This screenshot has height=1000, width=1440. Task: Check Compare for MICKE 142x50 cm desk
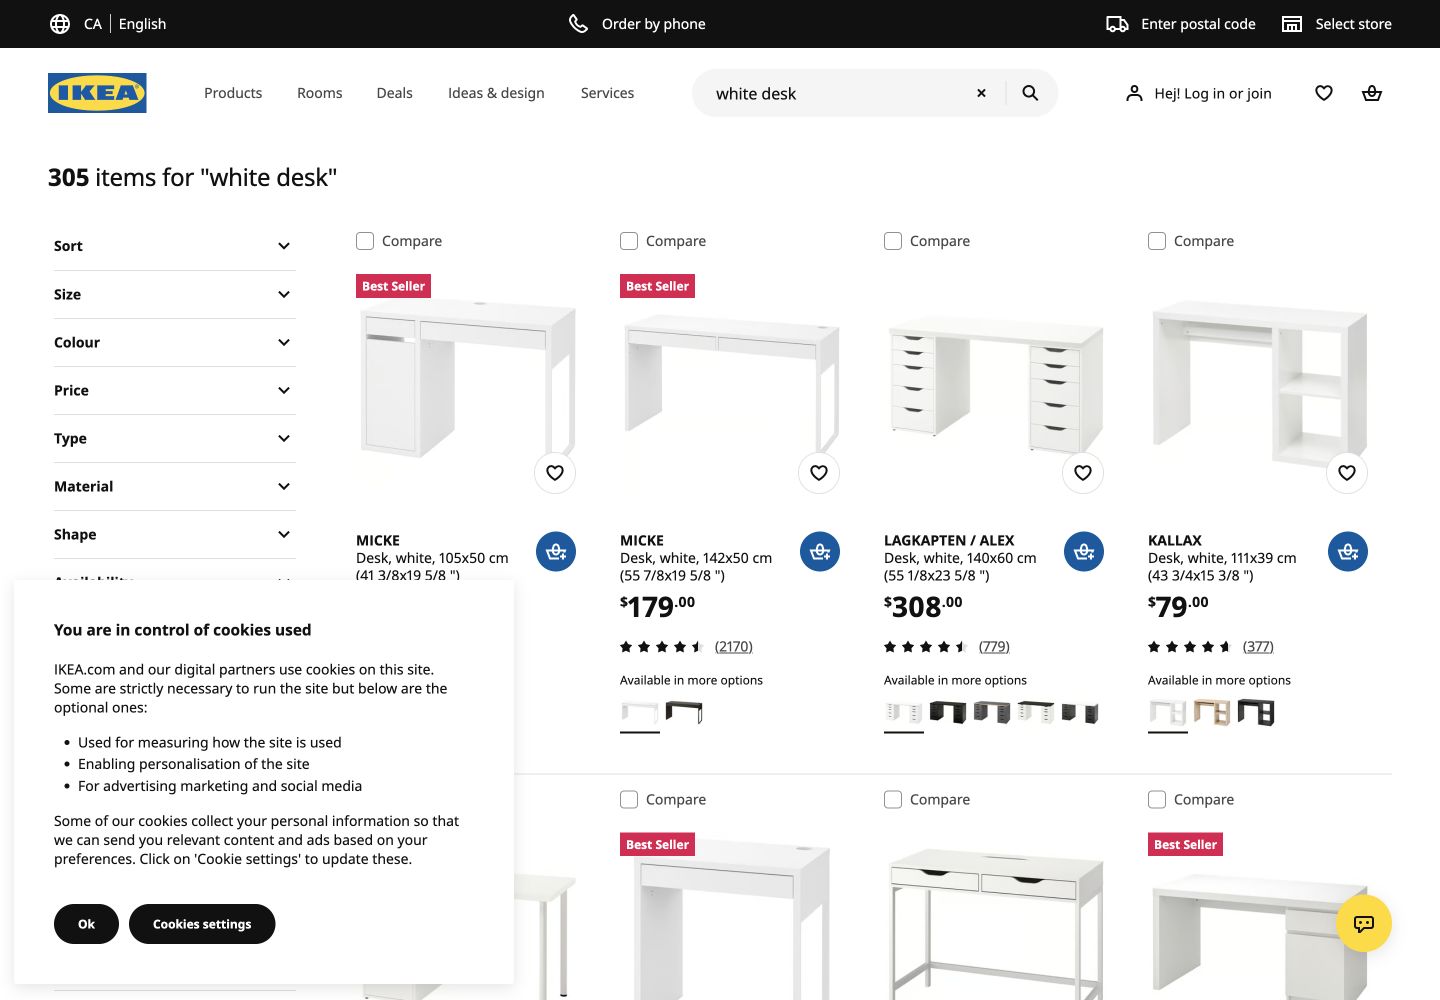629,241
